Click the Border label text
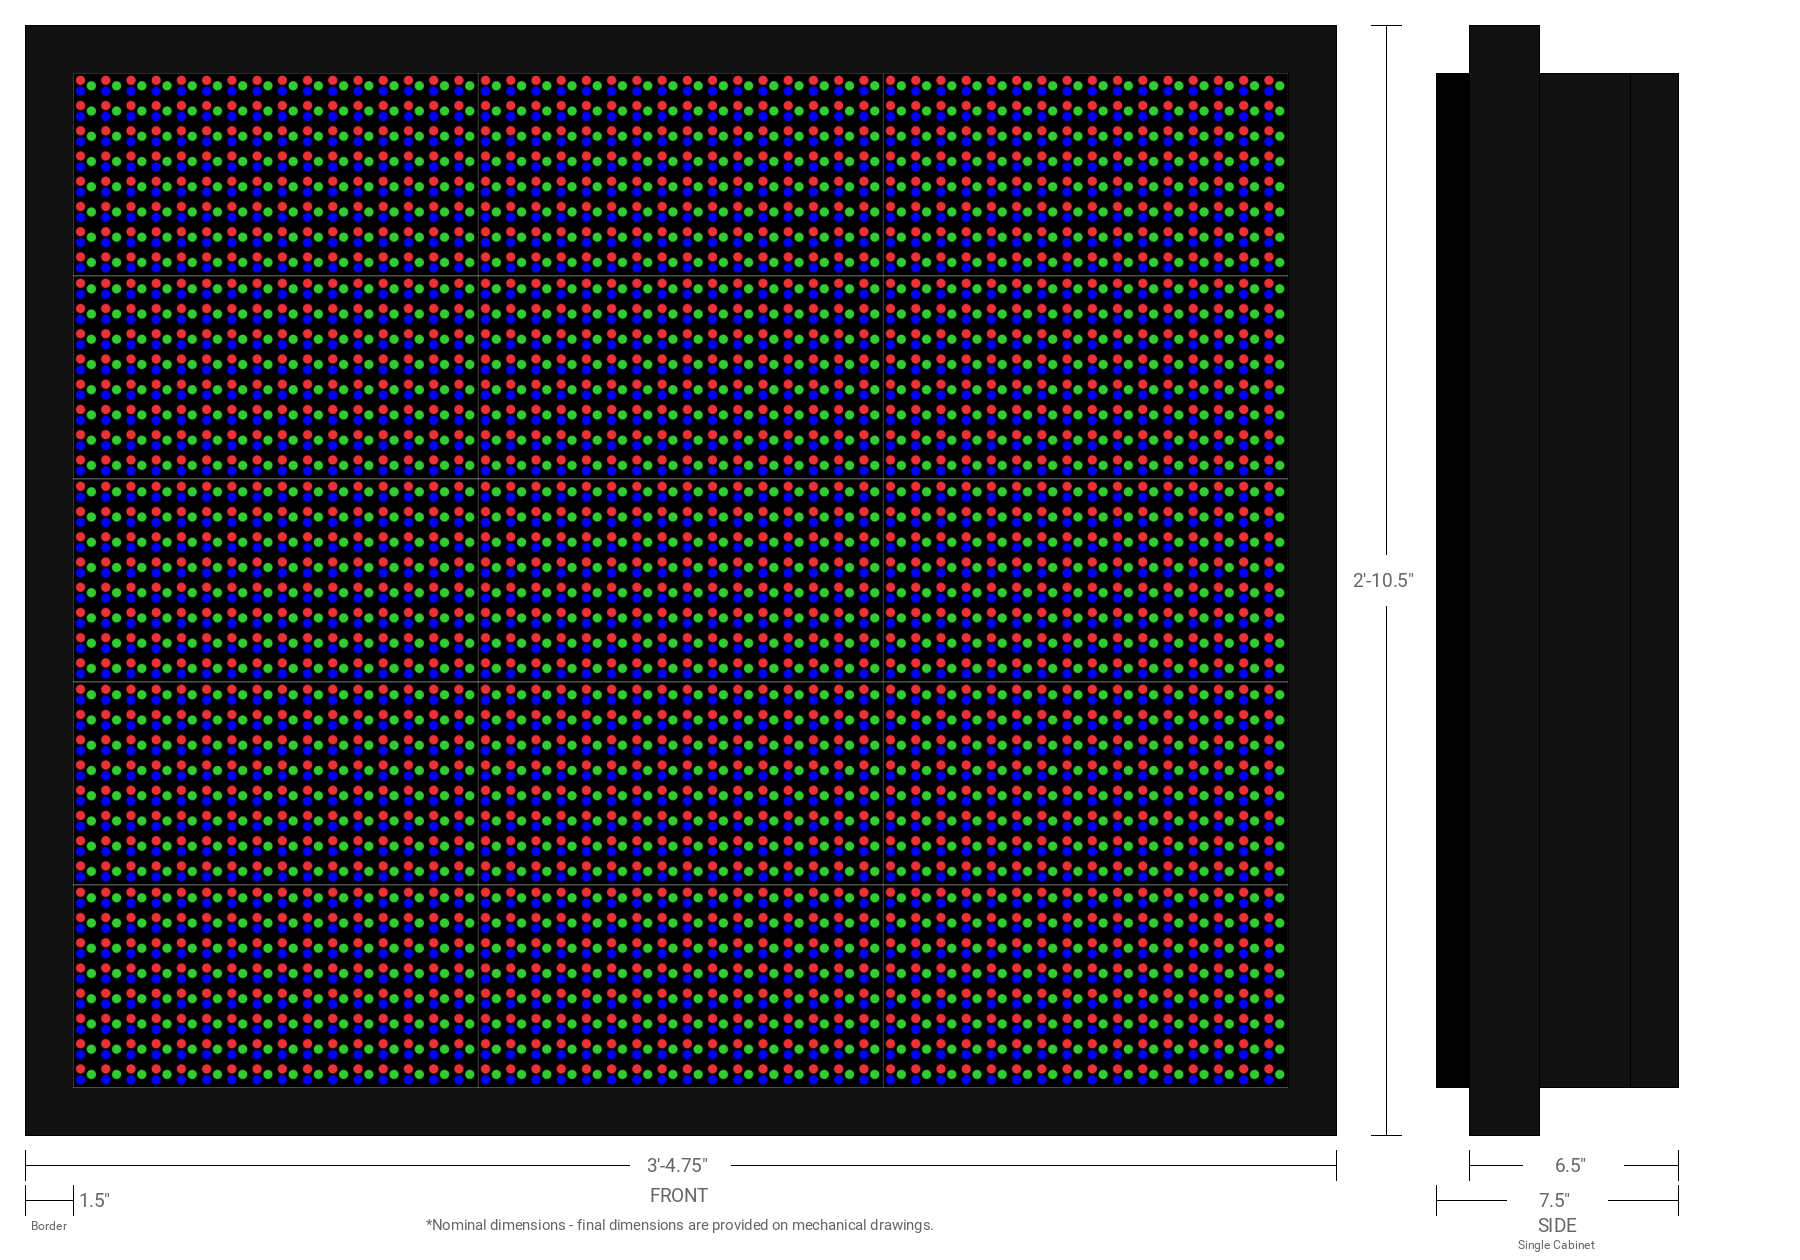1800x1260 pixels. click(49, 1226)
